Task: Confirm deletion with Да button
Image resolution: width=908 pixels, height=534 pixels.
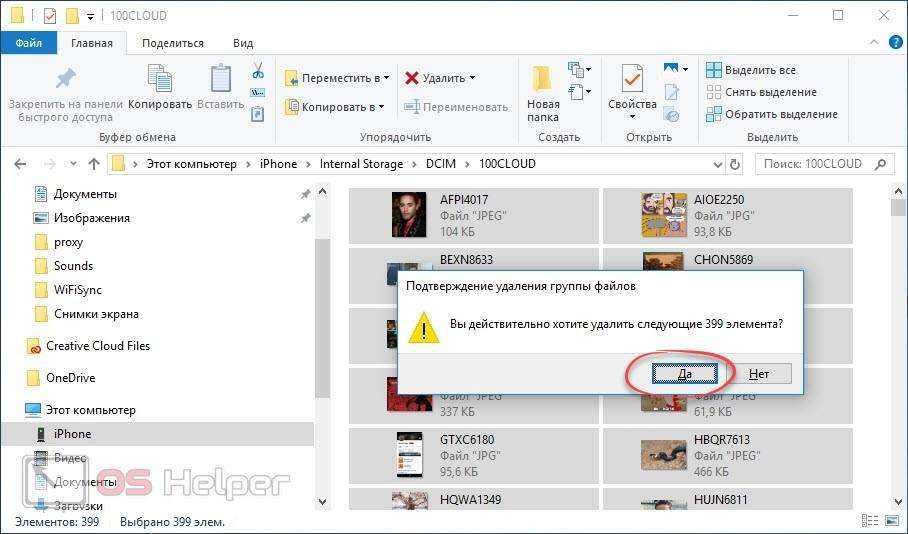Action: click(685, 374)
